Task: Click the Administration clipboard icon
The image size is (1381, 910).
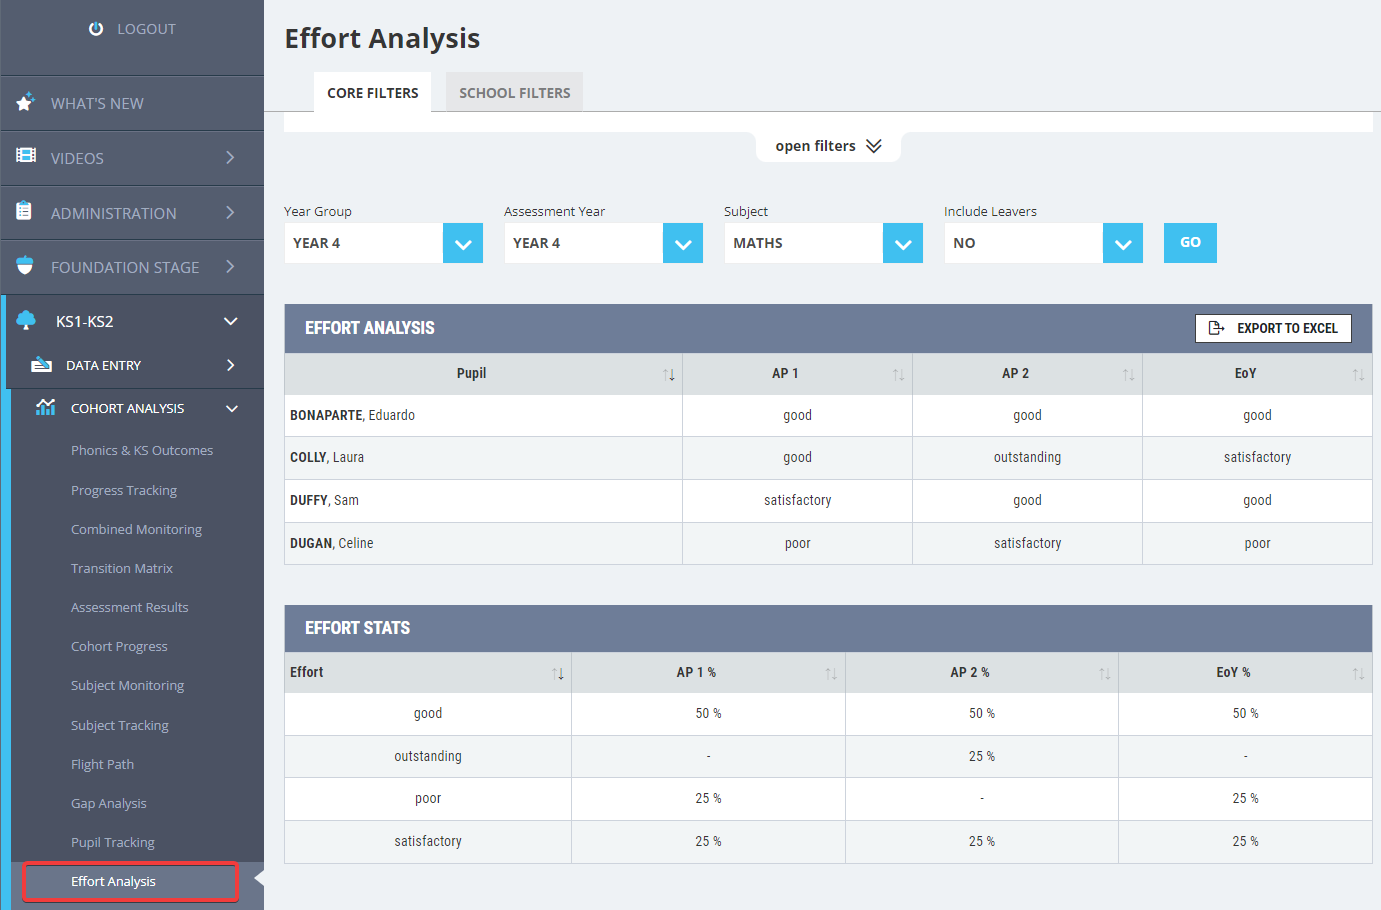Action: click(x=24, y=211)
